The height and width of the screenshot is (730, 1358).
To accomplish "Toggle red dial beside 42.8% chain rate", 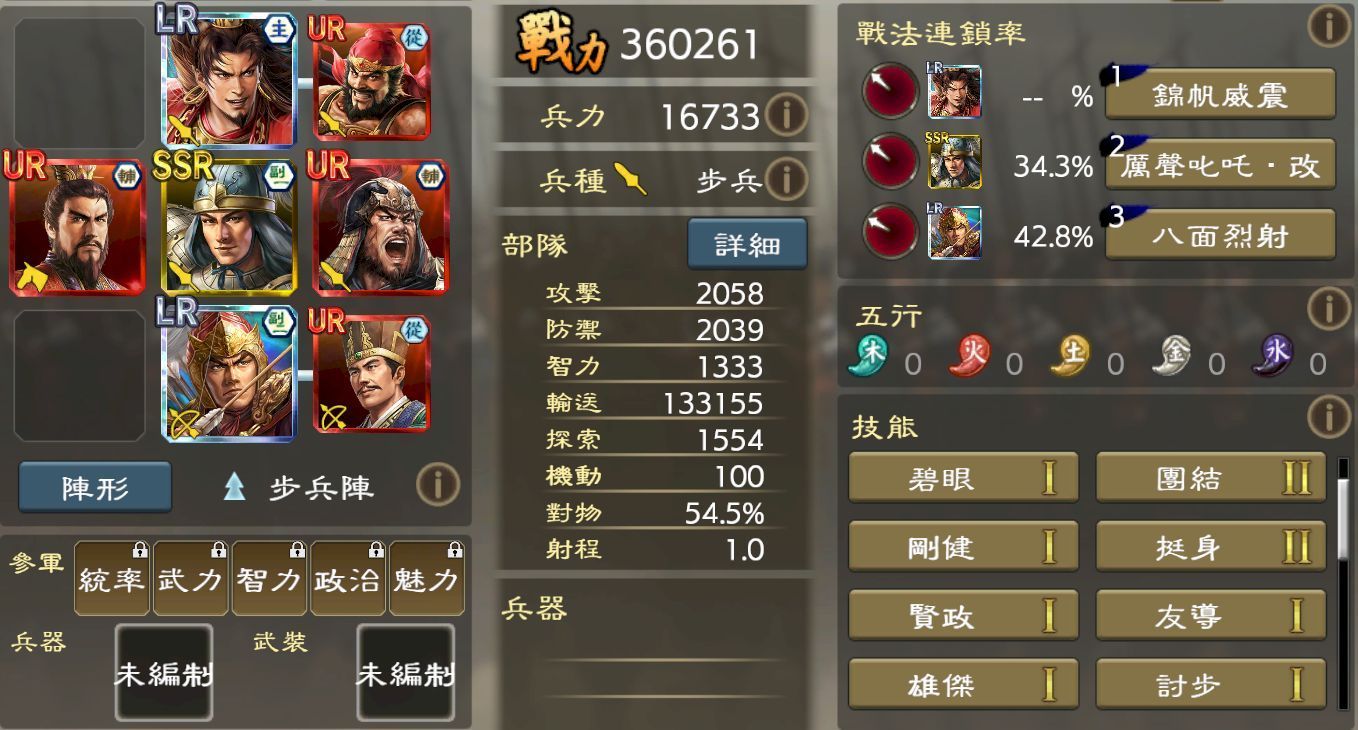I will (890, 232).
